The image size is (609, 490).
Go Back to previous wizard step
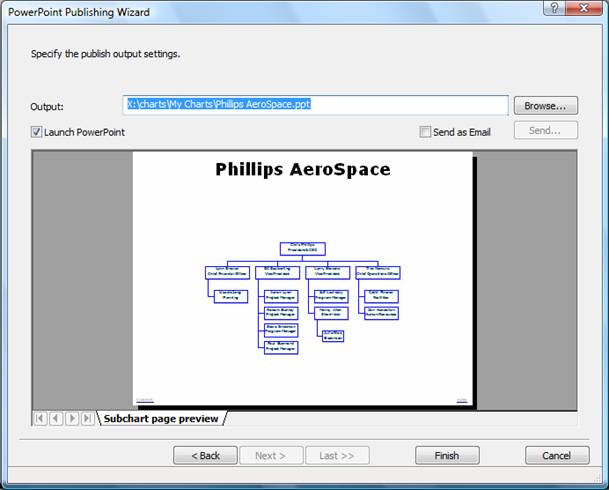[x=205, y=455]
